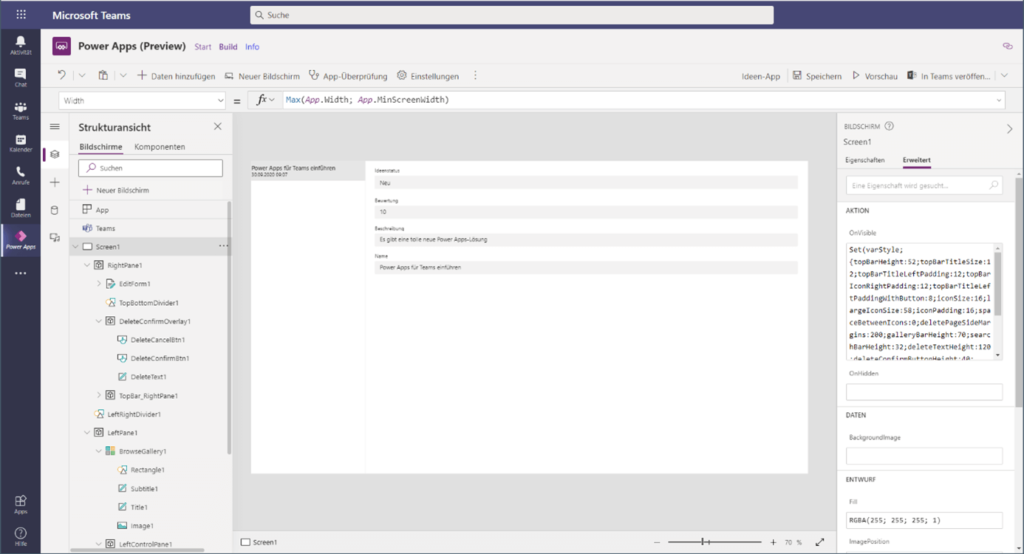The height and width of the screenshot is (554, 1024).
Task: Open toolbar overflow vertical dots
Action: [475, 75]
